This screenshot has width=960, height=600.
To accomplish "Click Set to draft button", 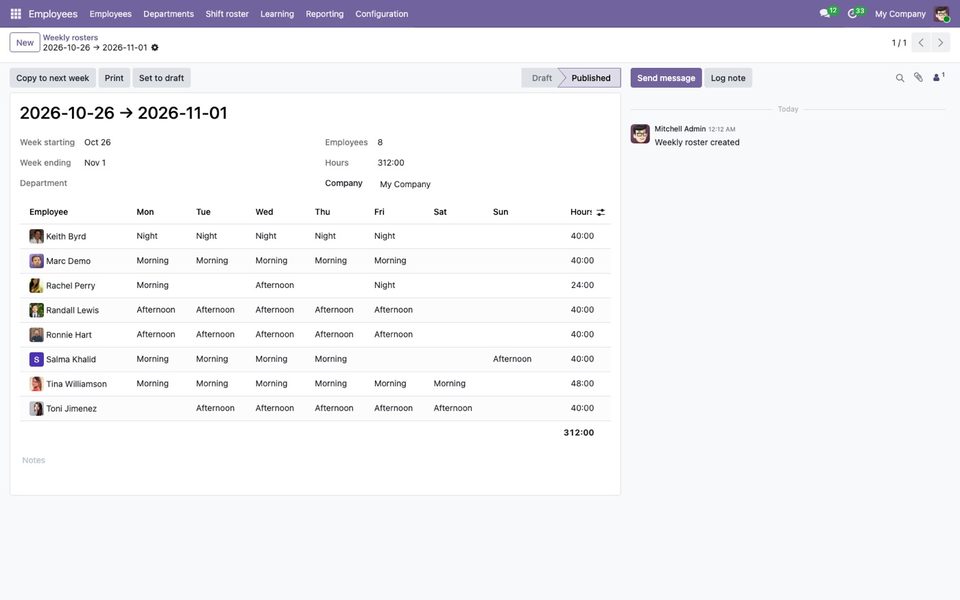I will pos(162,78).
